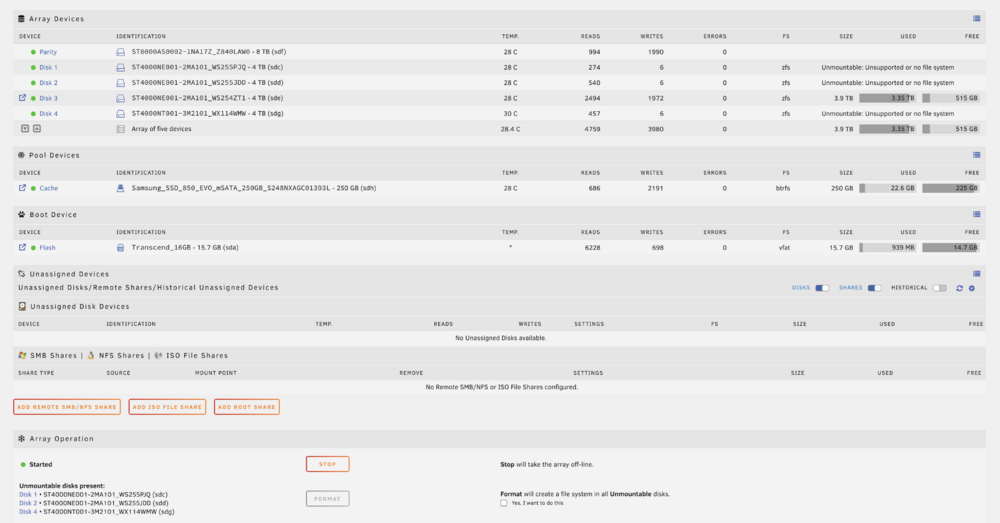Image resolution: width=1000 pixels, height=523 pixels.
Task: Click the FORMAT button
Action: pyautogui.click(x=327, y=499)
